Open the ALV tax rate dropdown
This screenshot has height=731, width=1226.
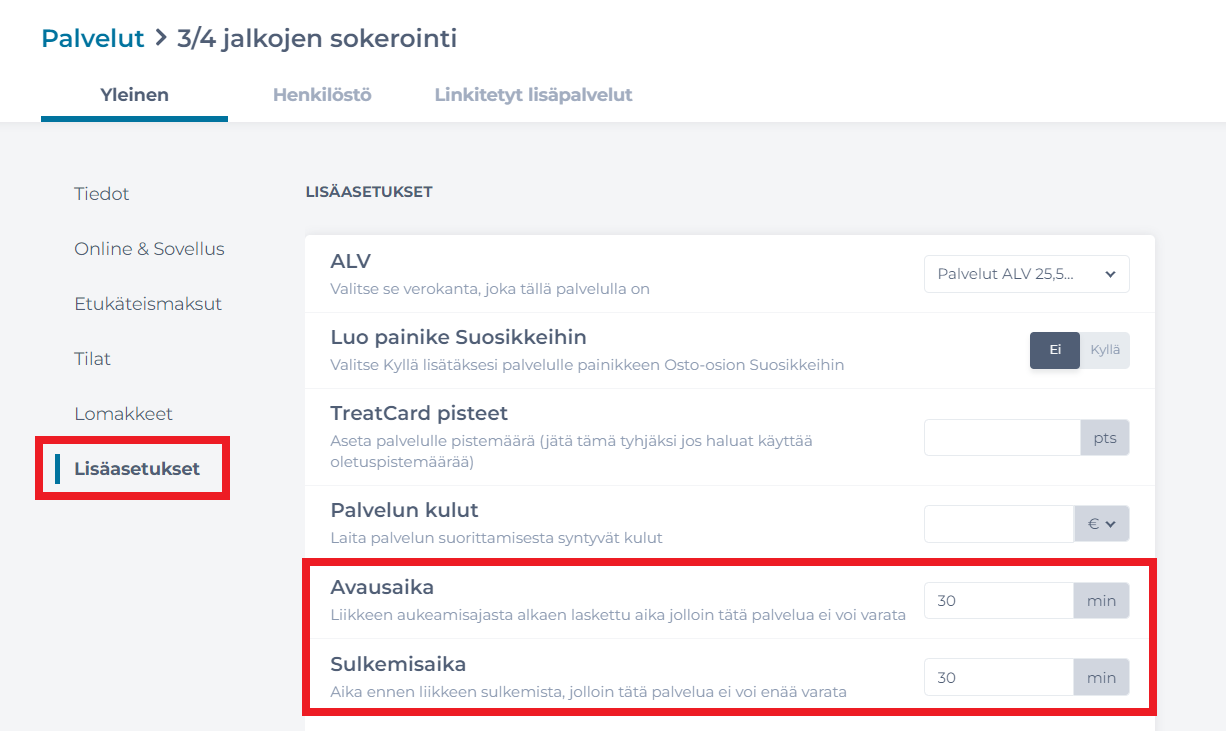[1026, 273]
